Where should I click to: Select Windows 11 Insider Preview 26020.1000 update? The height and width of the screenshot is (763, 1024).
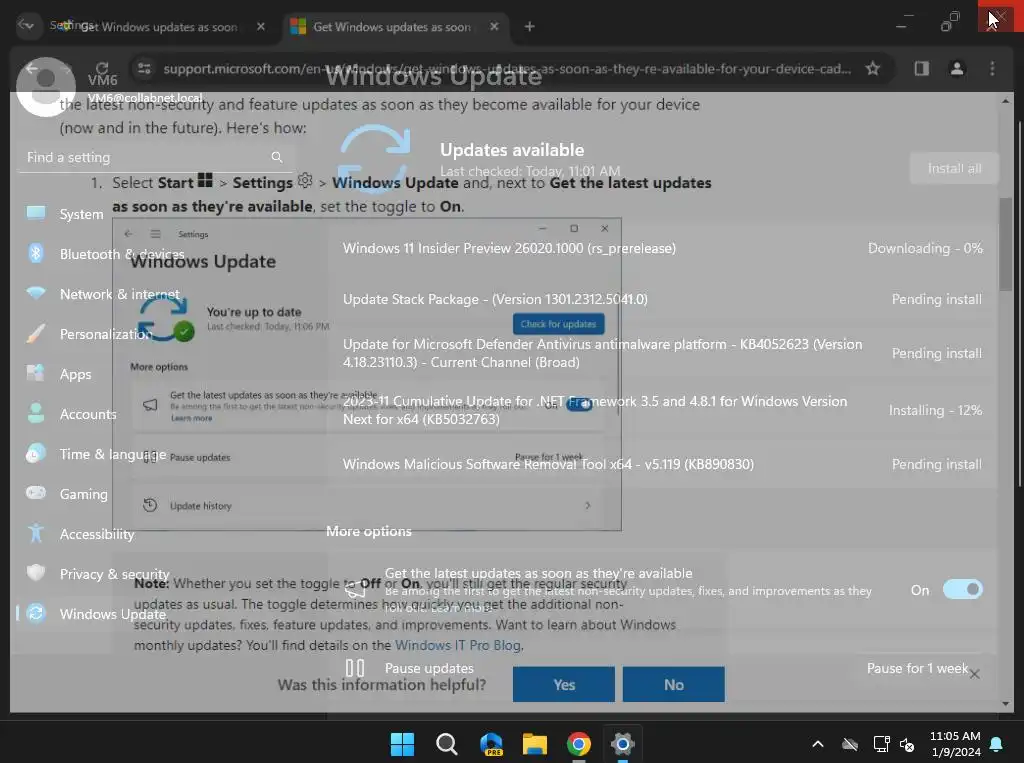pos(663,248)
